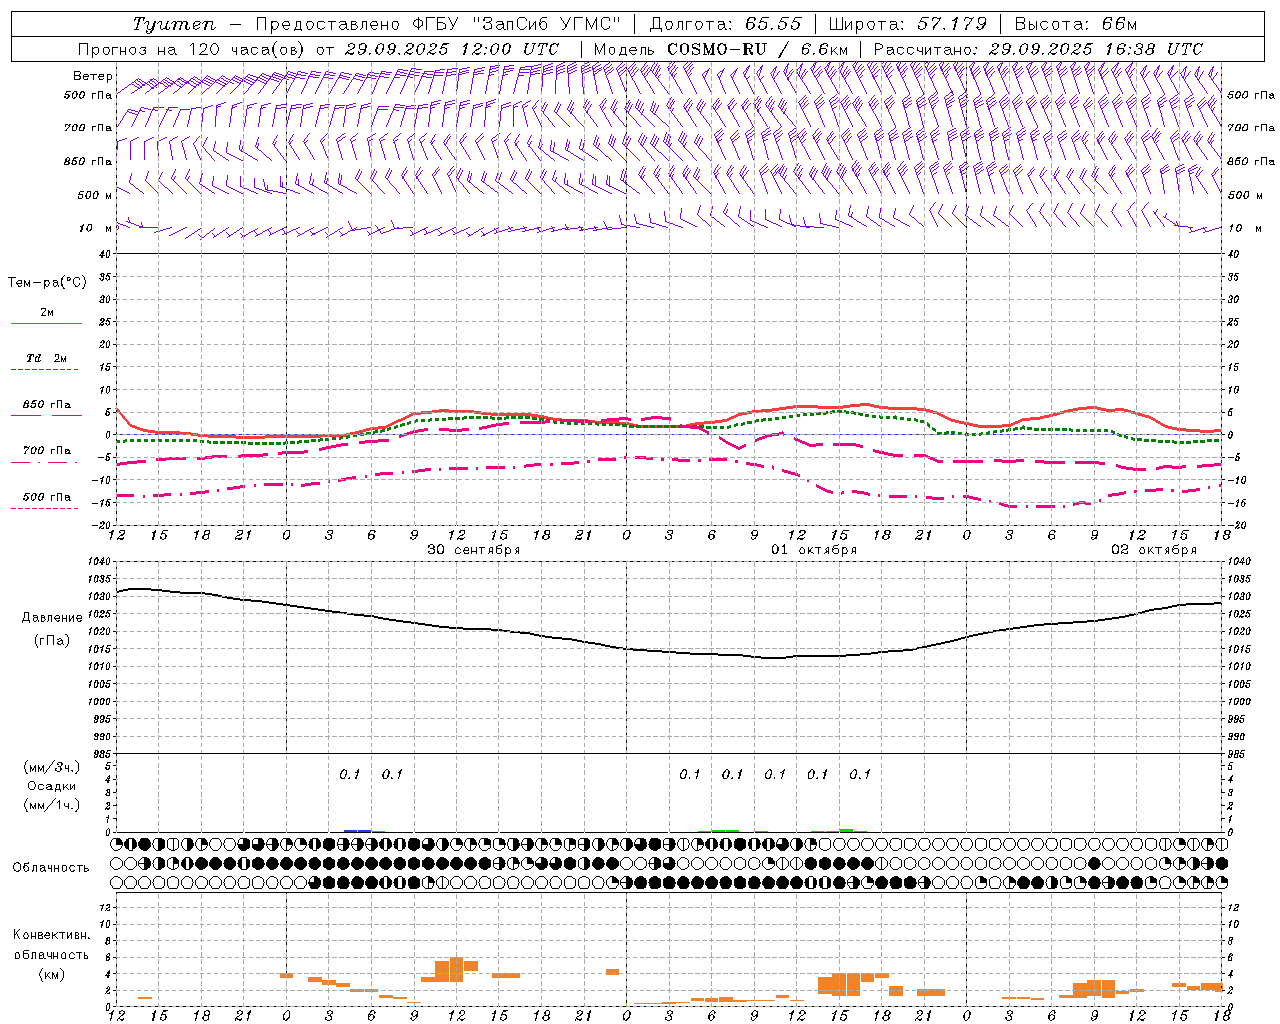Click the "Давление" pressure panel label
Image resolution: width=1280 pixels, height=1024 pixels.
(x=51, y=618)
